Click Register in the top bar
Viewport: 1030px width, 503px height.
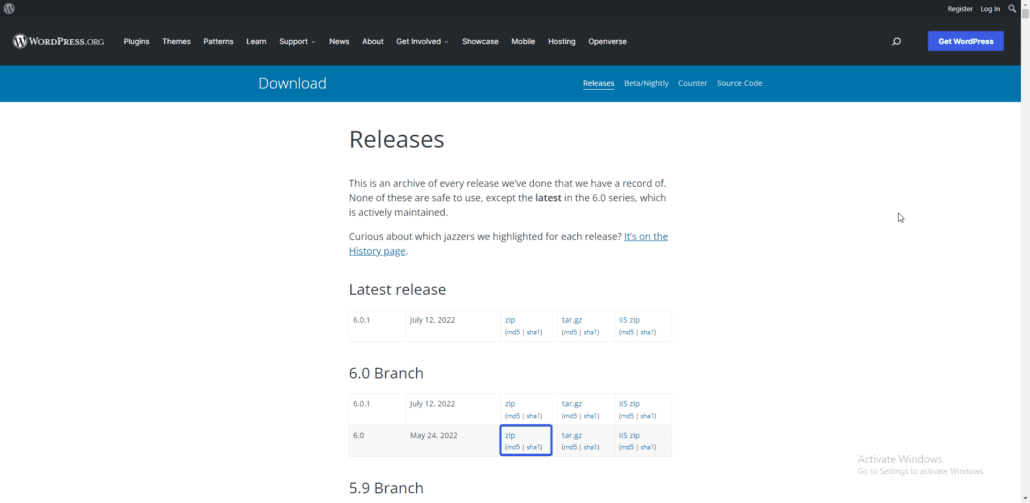click(960, 9)
